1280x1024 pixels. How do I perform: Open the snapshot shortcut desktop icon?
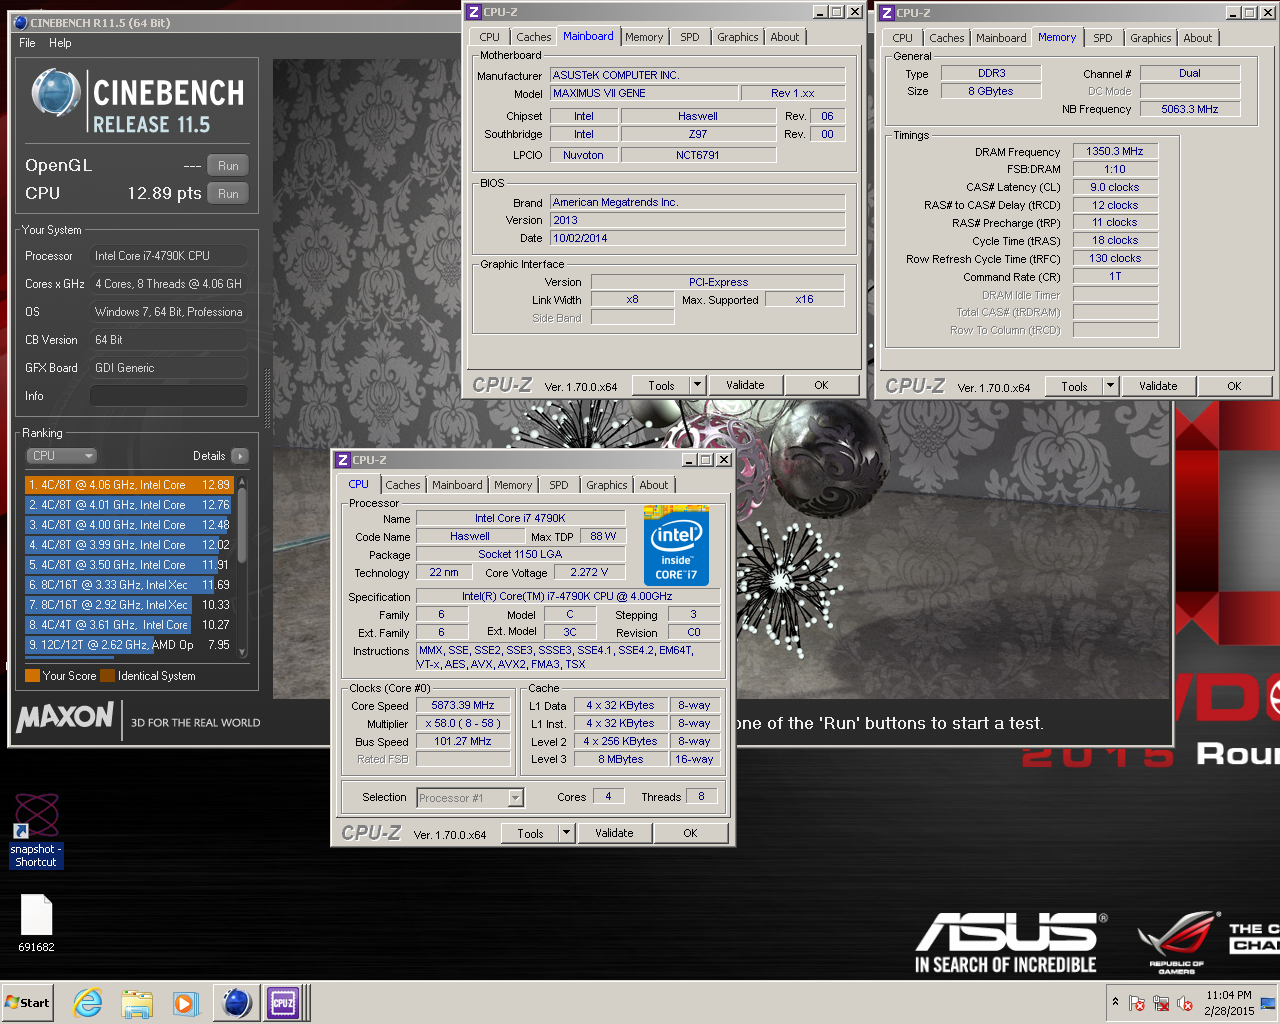[36, 831]
